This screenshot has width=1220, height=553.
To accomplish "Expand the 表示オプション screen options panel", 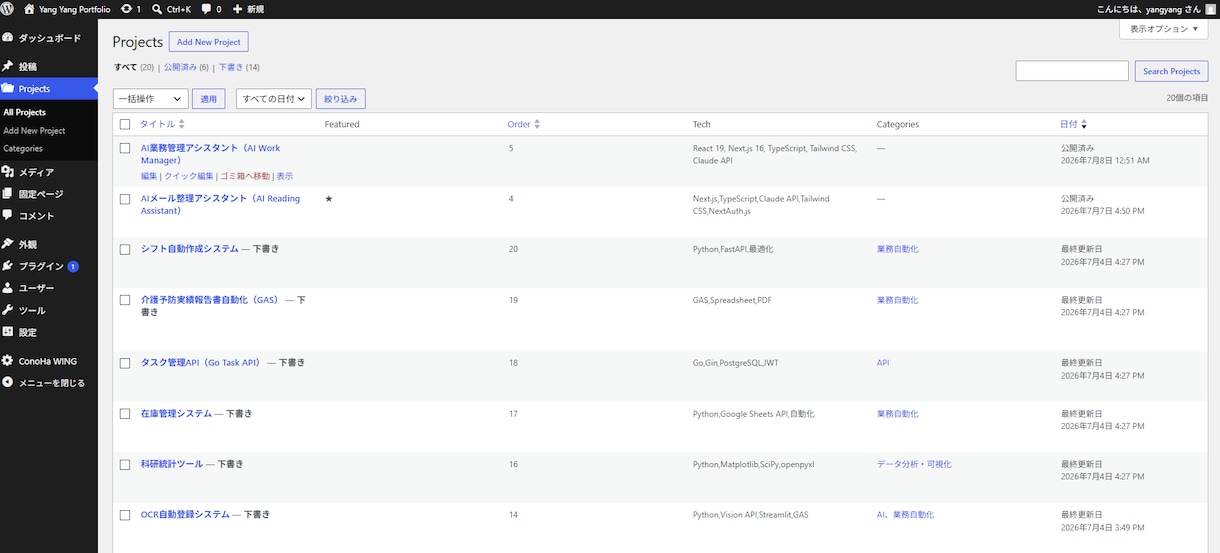I will click(1165, 29).
